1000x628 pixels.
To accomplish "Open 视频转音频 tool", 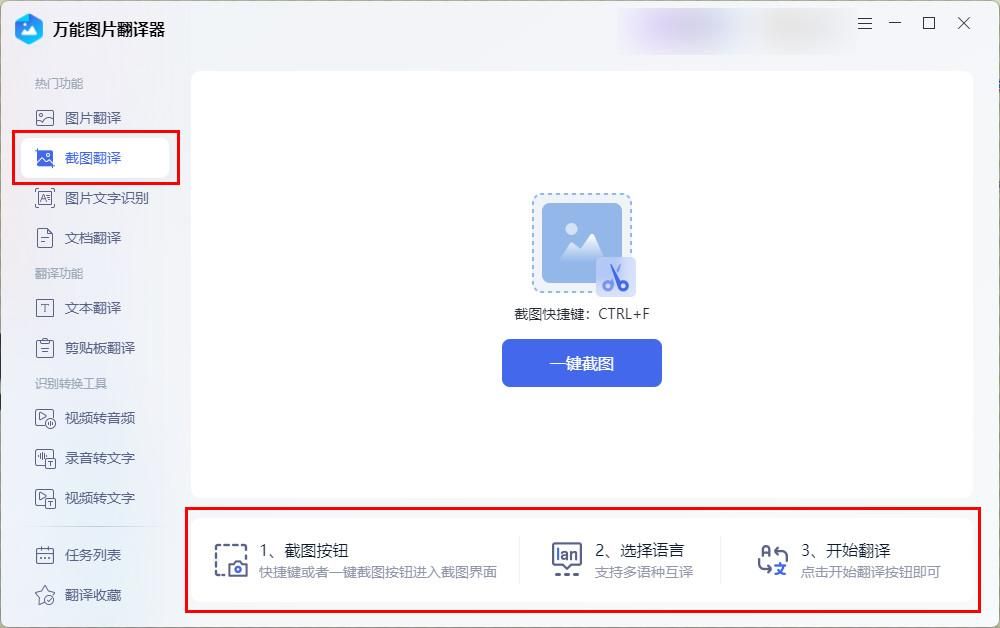I will point(95,418).
